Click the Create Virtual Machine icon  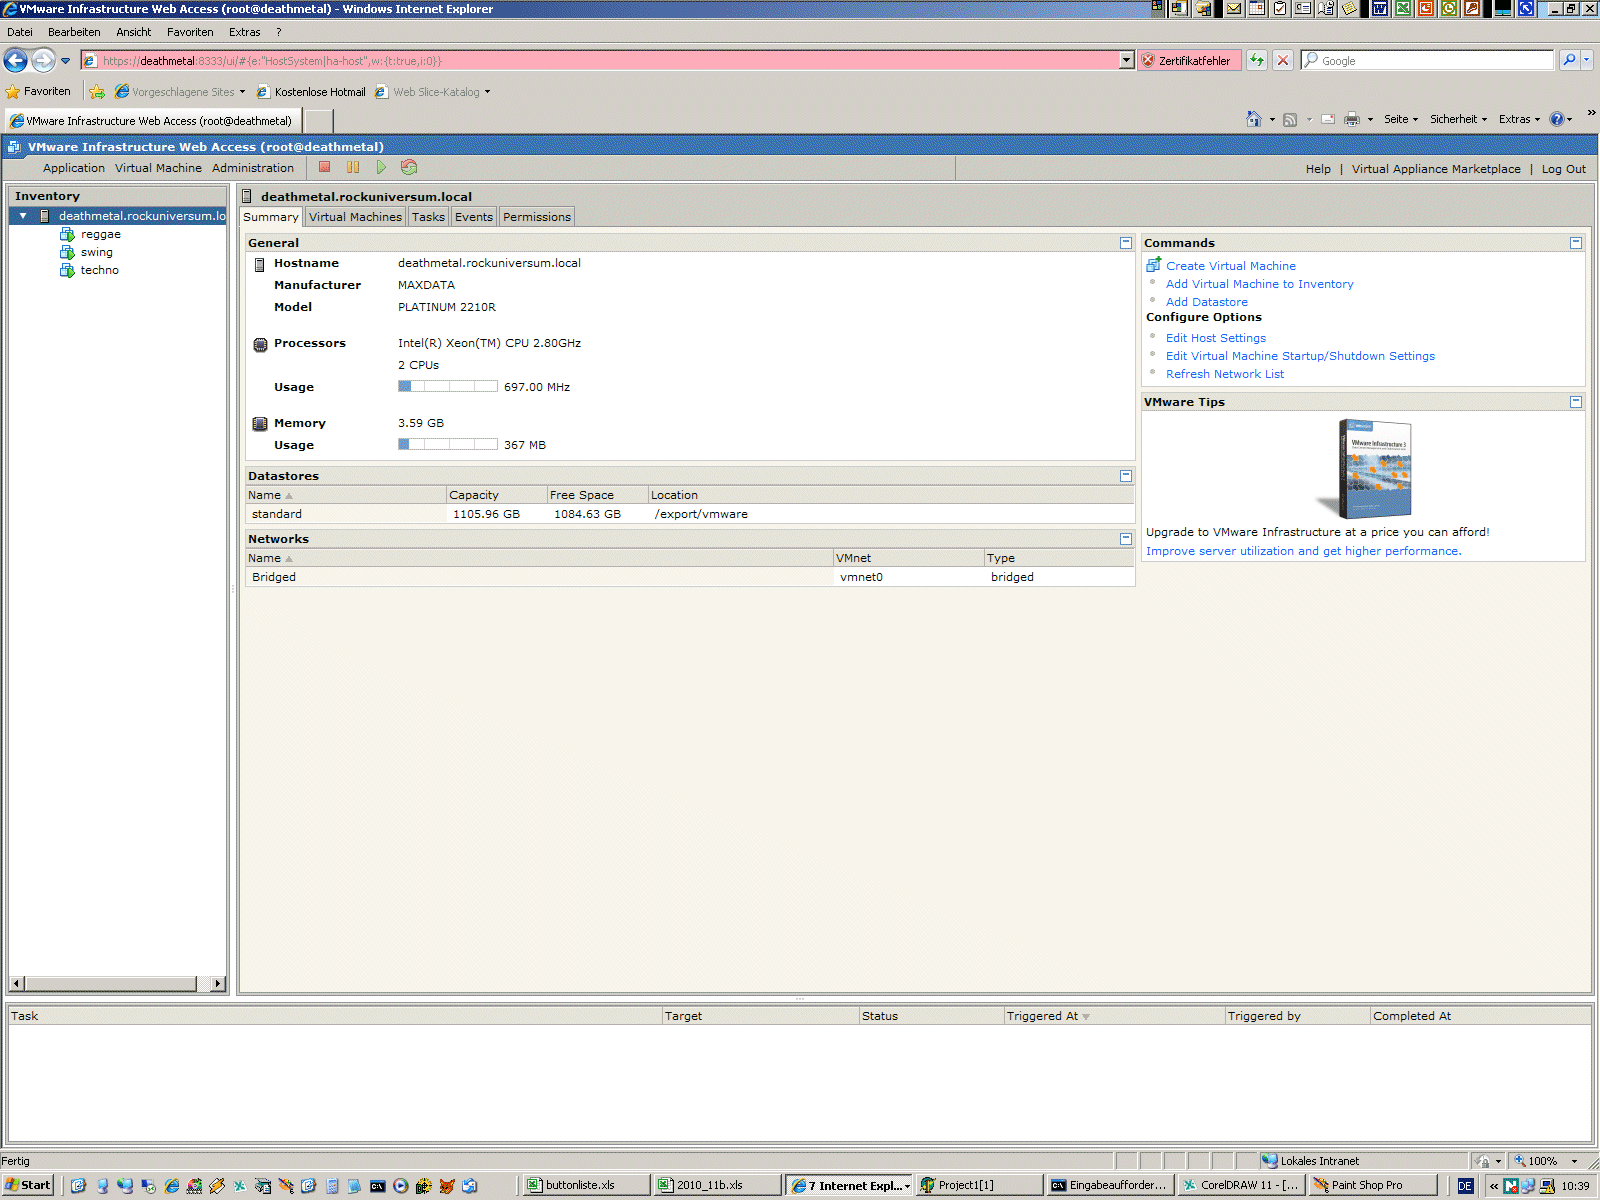tap(1154, 265)
